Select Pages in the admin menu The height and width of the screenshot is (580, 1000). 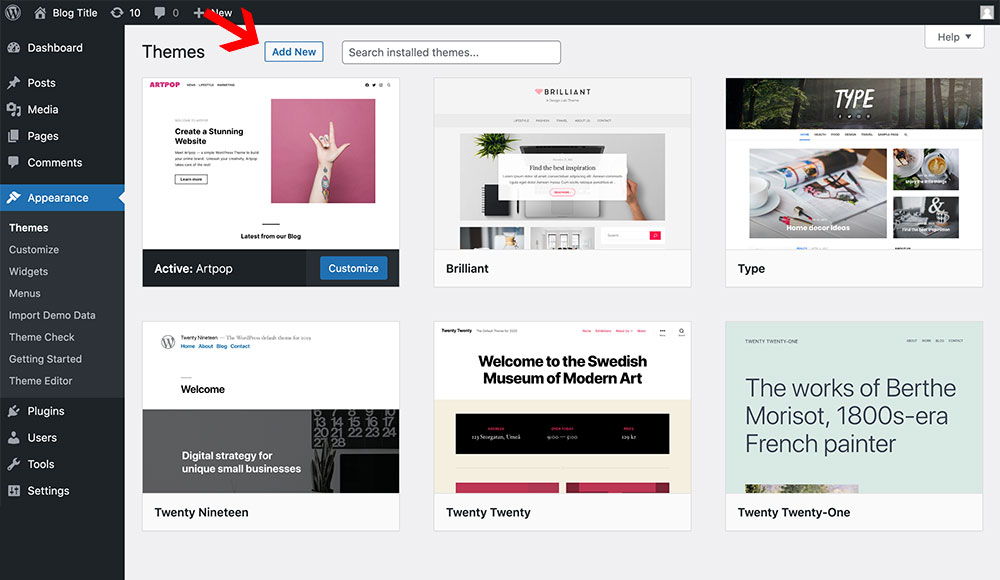(43, 136)
